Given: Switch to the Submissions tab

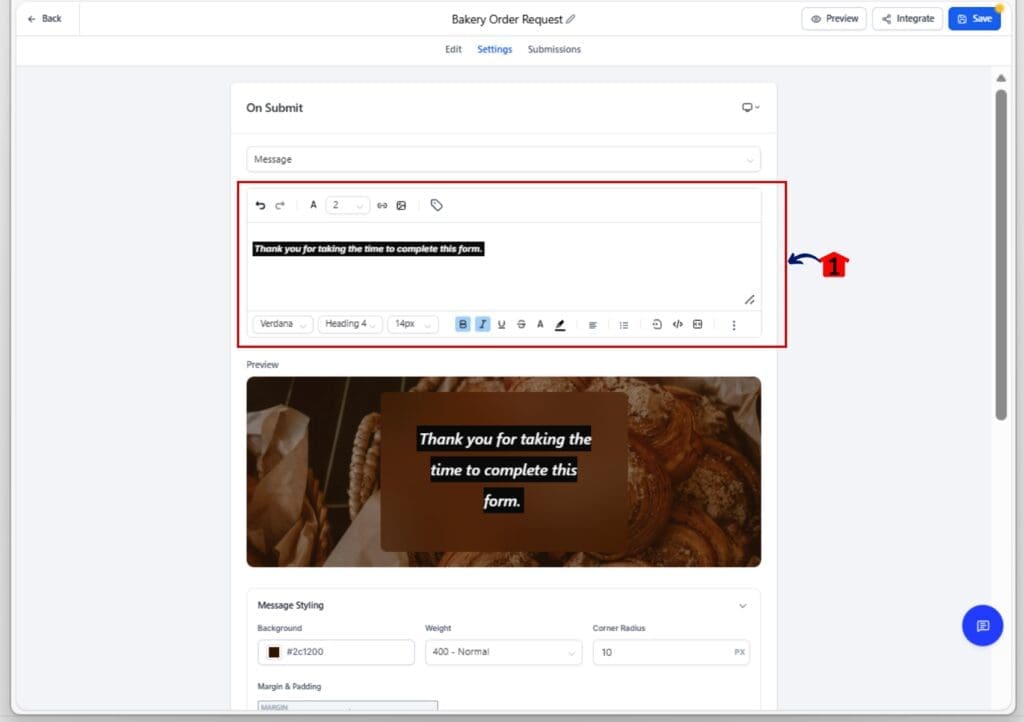Looking at the screenshot, I should click(554, 49).
